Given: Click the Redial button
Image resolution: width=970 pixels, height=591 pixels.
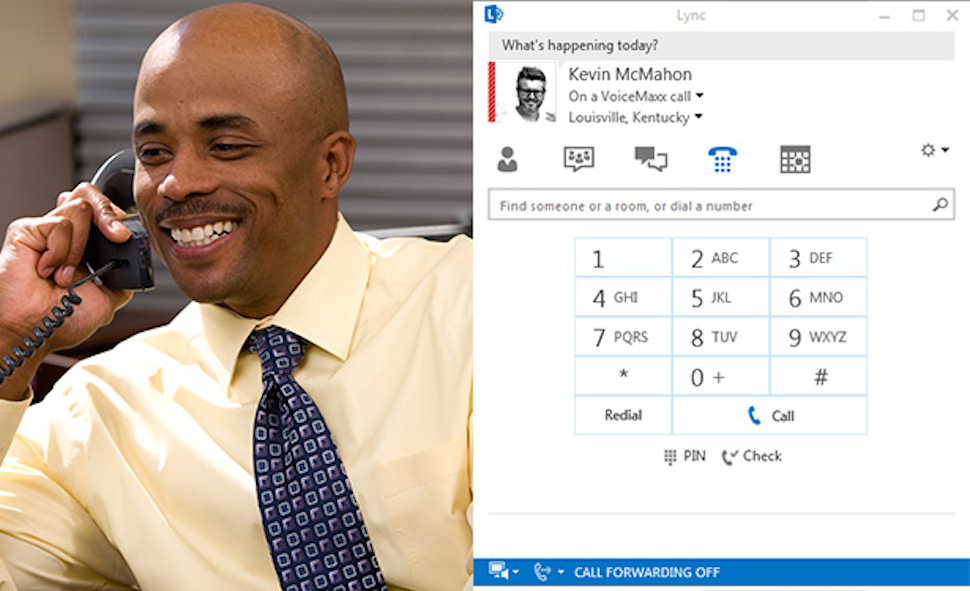Looking at the screenshot, I should [x=623, y=415].
